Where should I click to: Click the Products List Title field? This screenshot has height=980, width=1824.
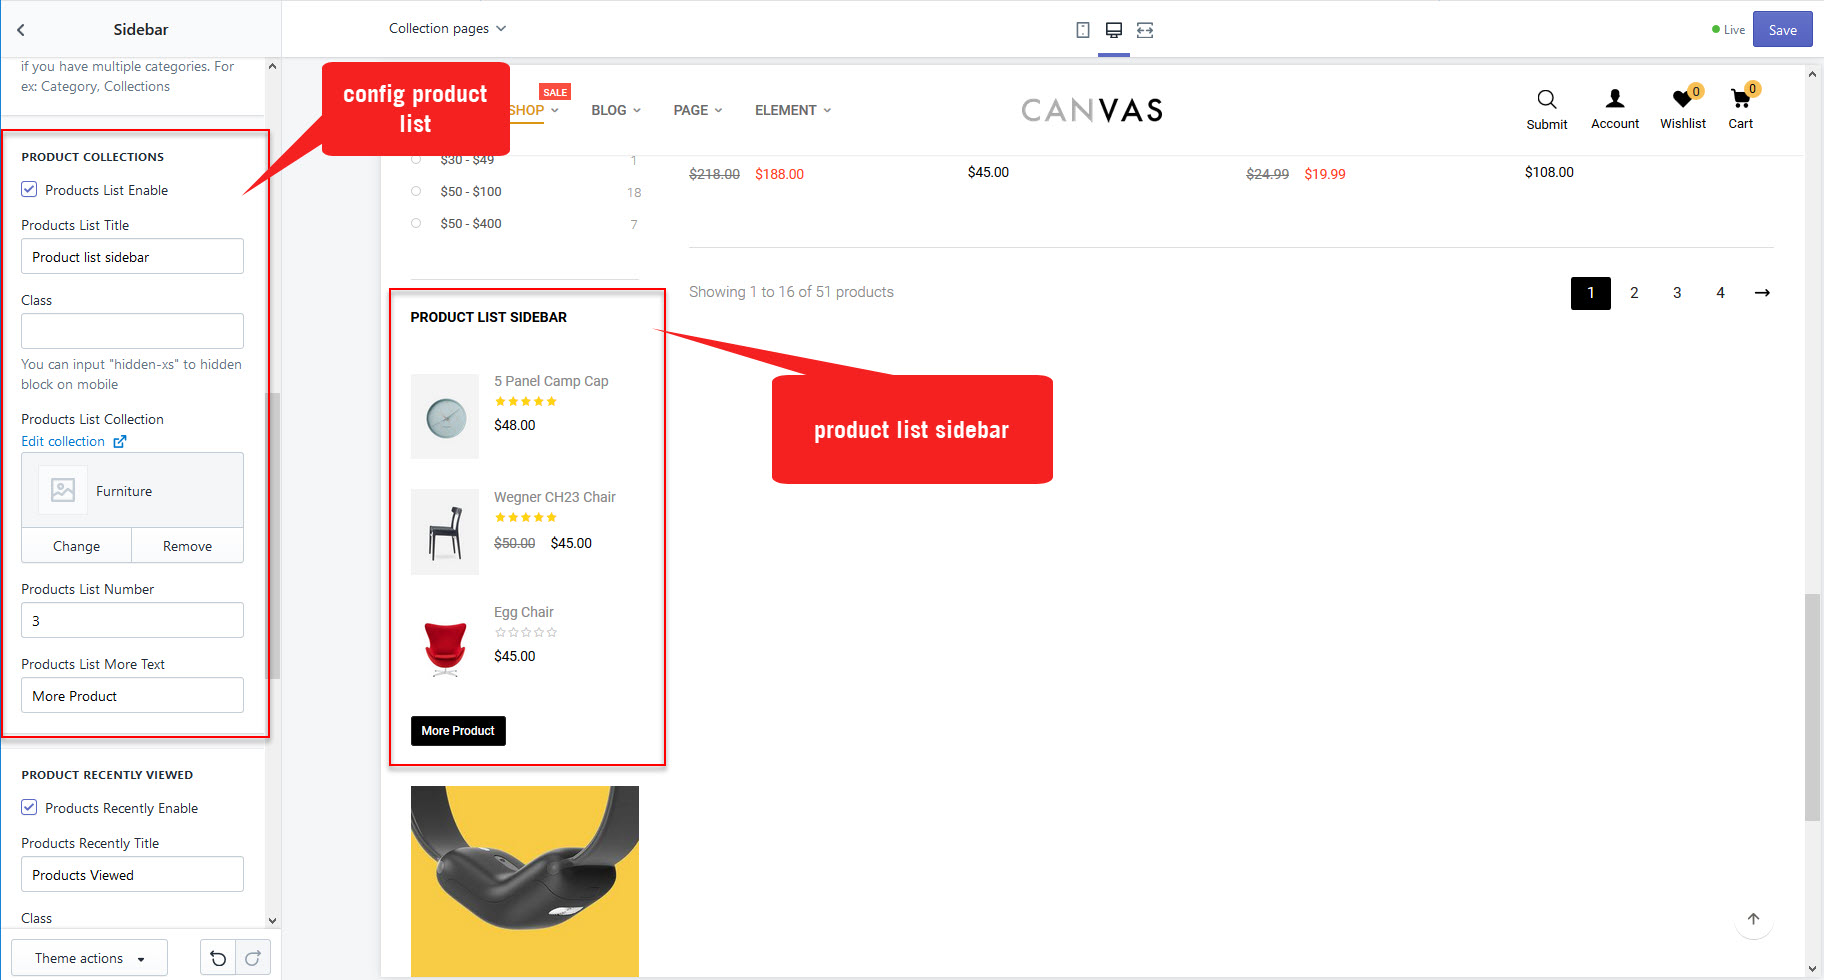click(x=132, y=257)
